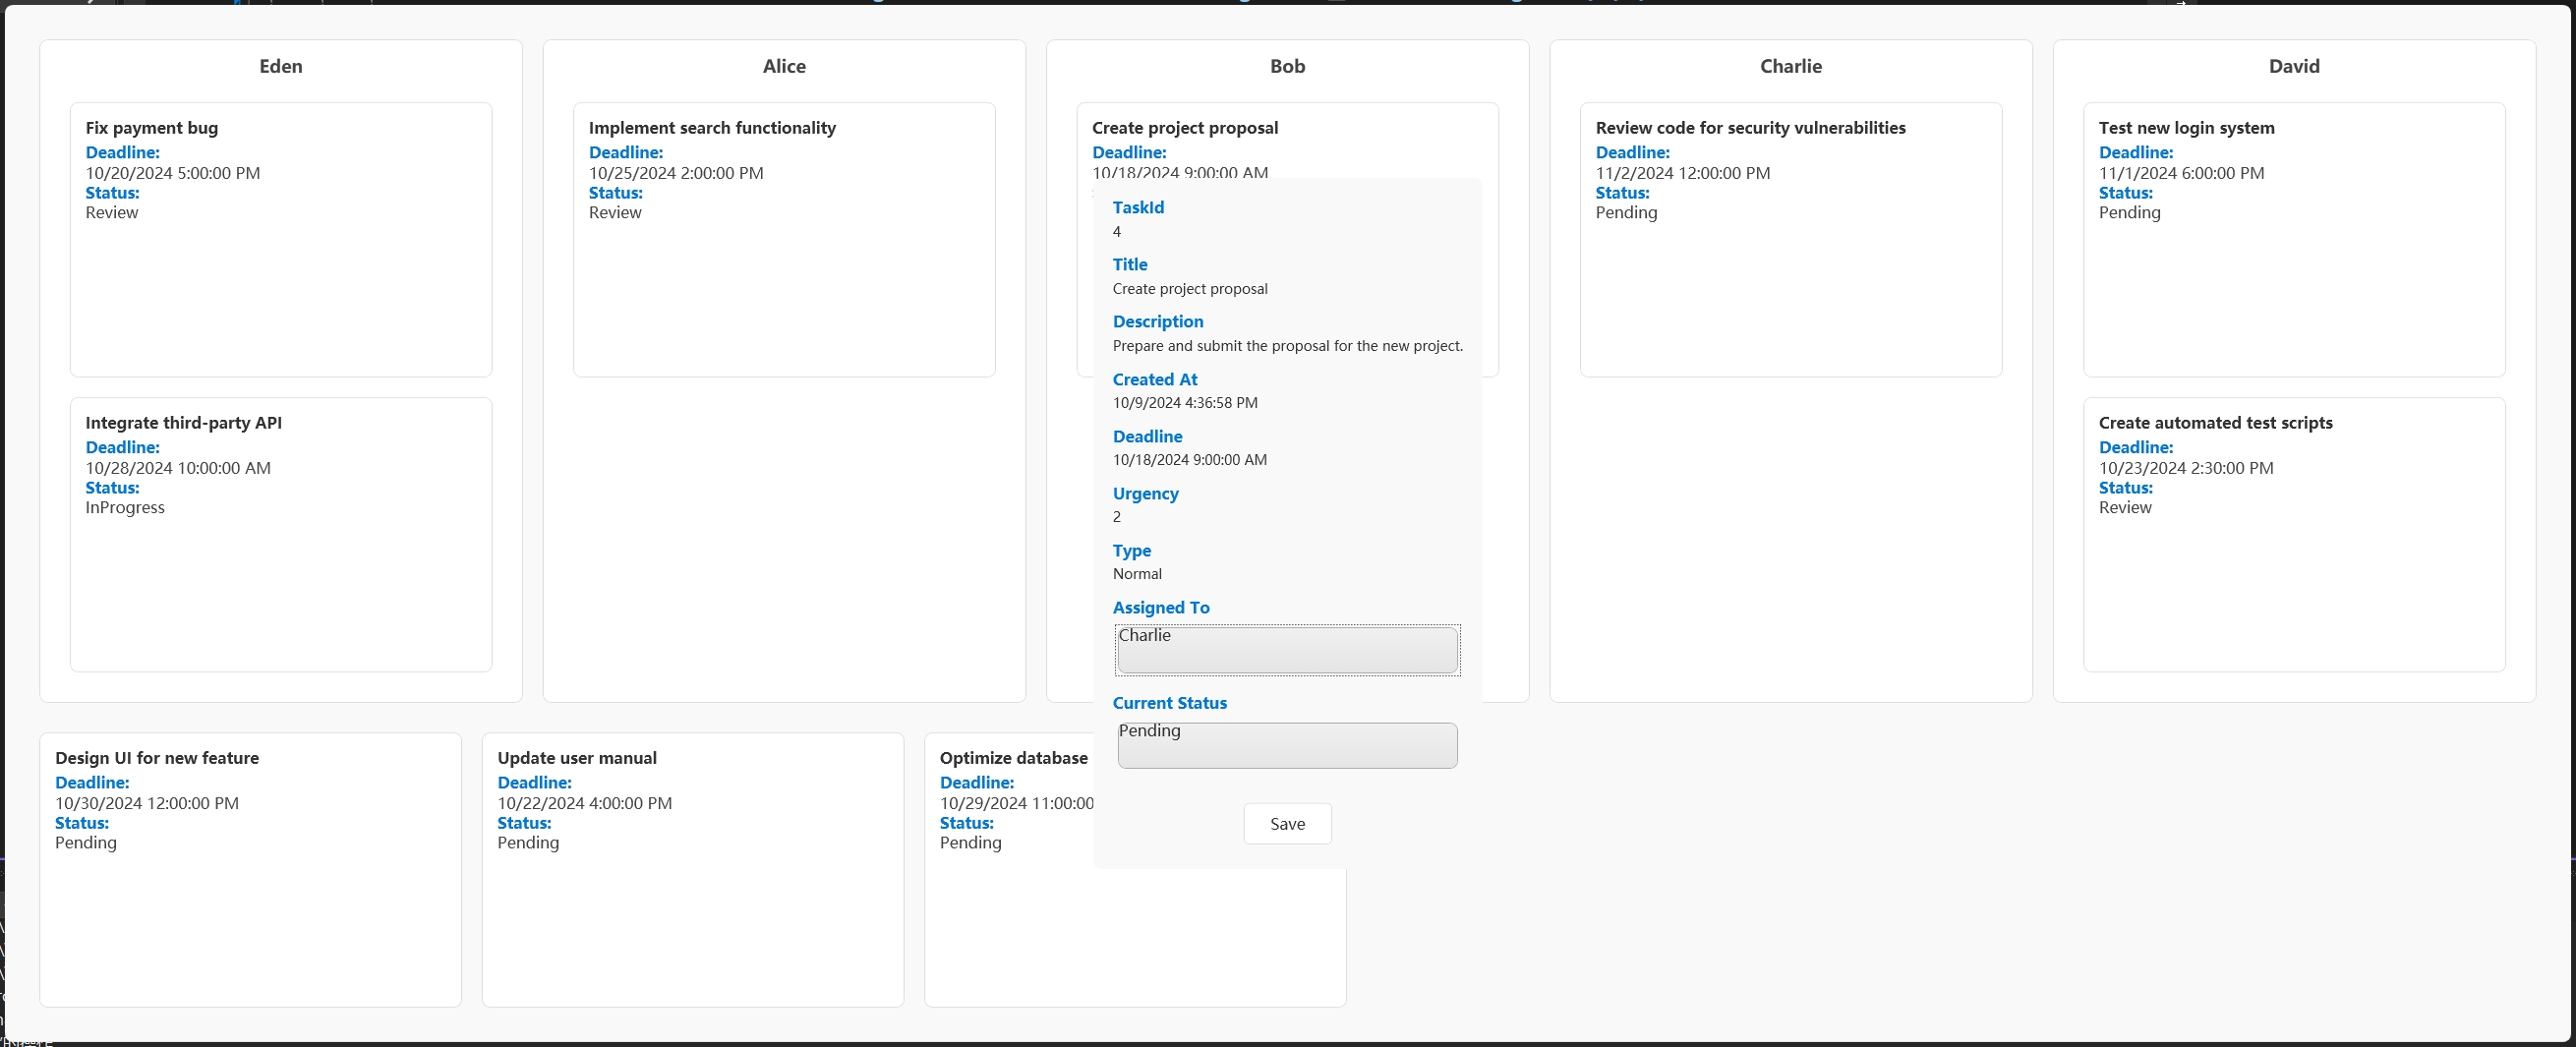Click the Implement search functionality card
Image resolution: width=2576 pixels, height=1047 pixels.
tap(783, 239)
